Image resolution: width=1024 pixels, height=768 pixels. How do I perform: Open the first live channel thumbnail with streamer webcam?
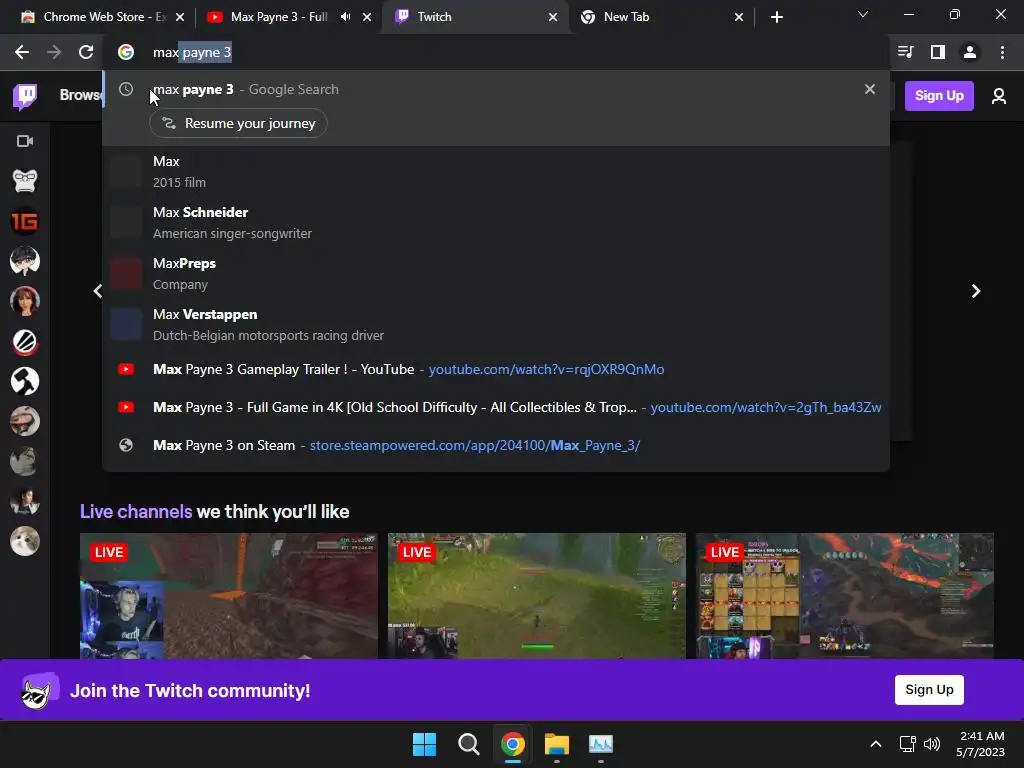tap(229, 596)
